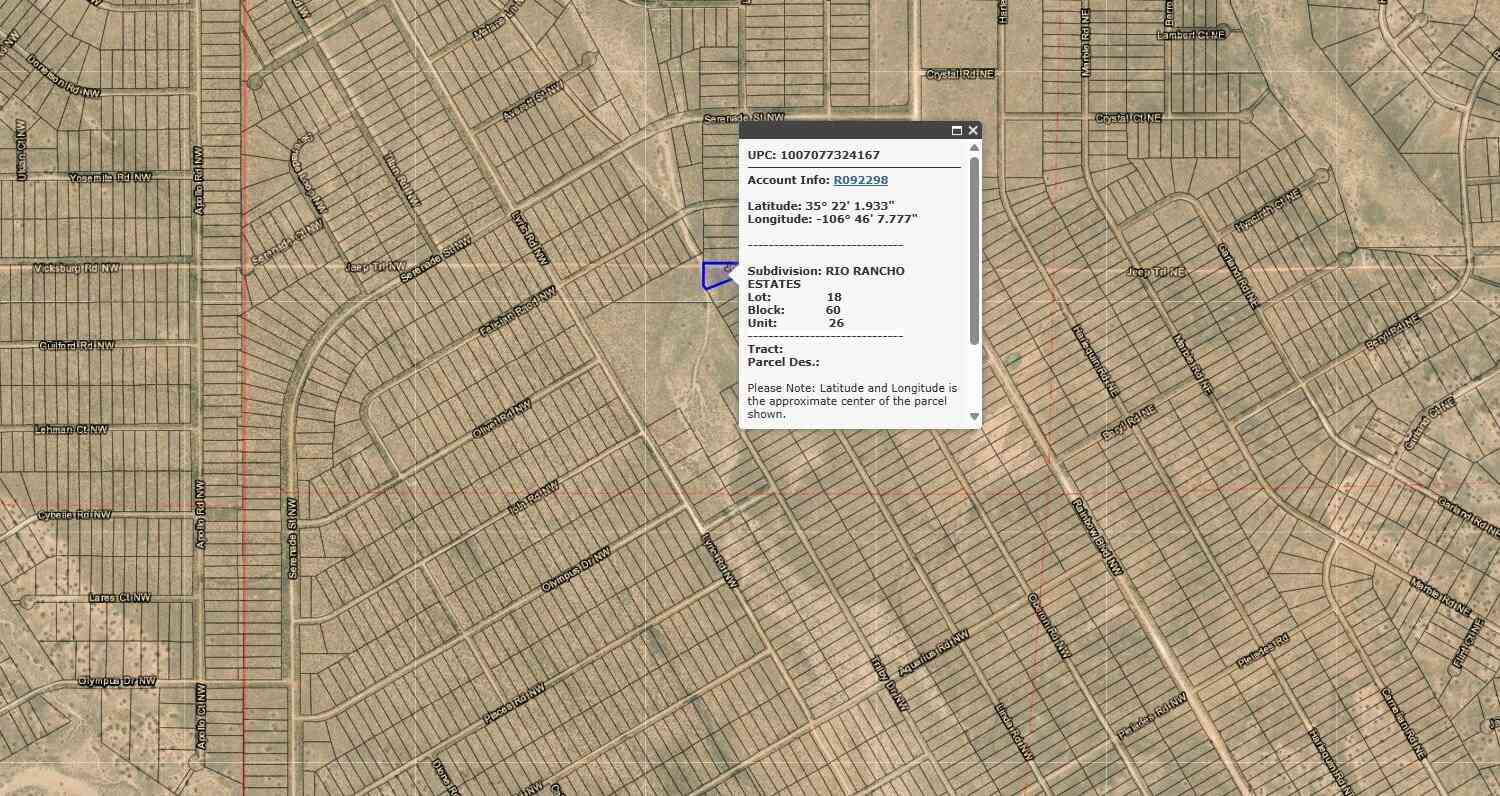Click the Cybelle Rd NW map label

point(75,515)
